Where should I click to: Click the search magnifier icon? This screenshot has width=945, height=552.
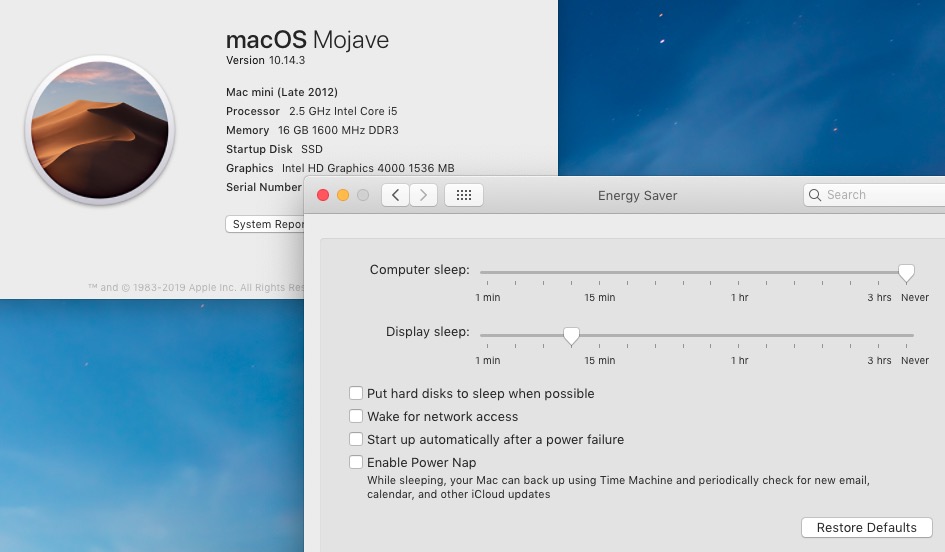pos(815,195)
